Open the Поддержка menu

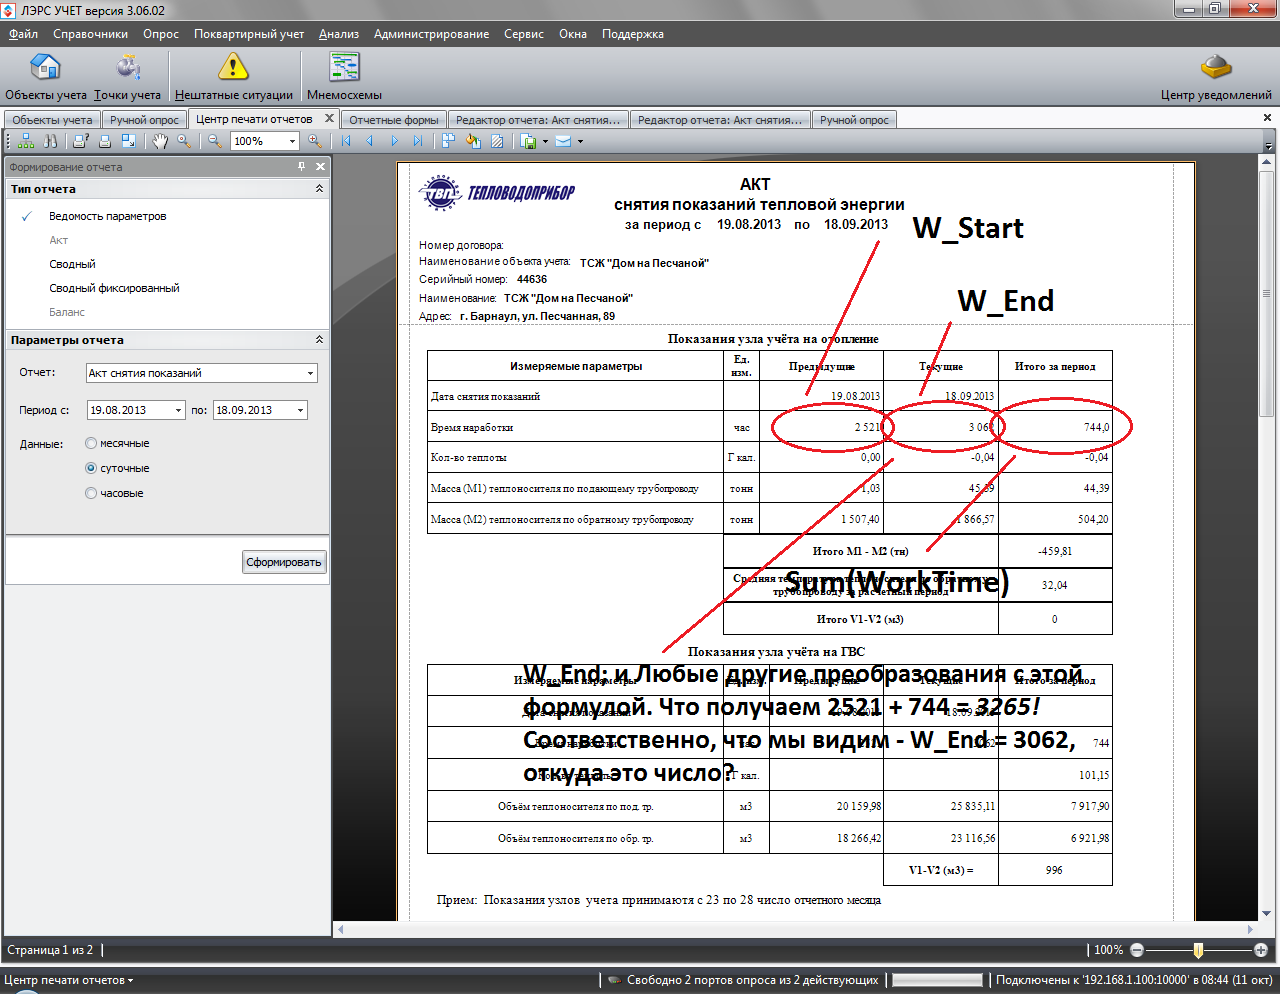click(x=633, y=34)
